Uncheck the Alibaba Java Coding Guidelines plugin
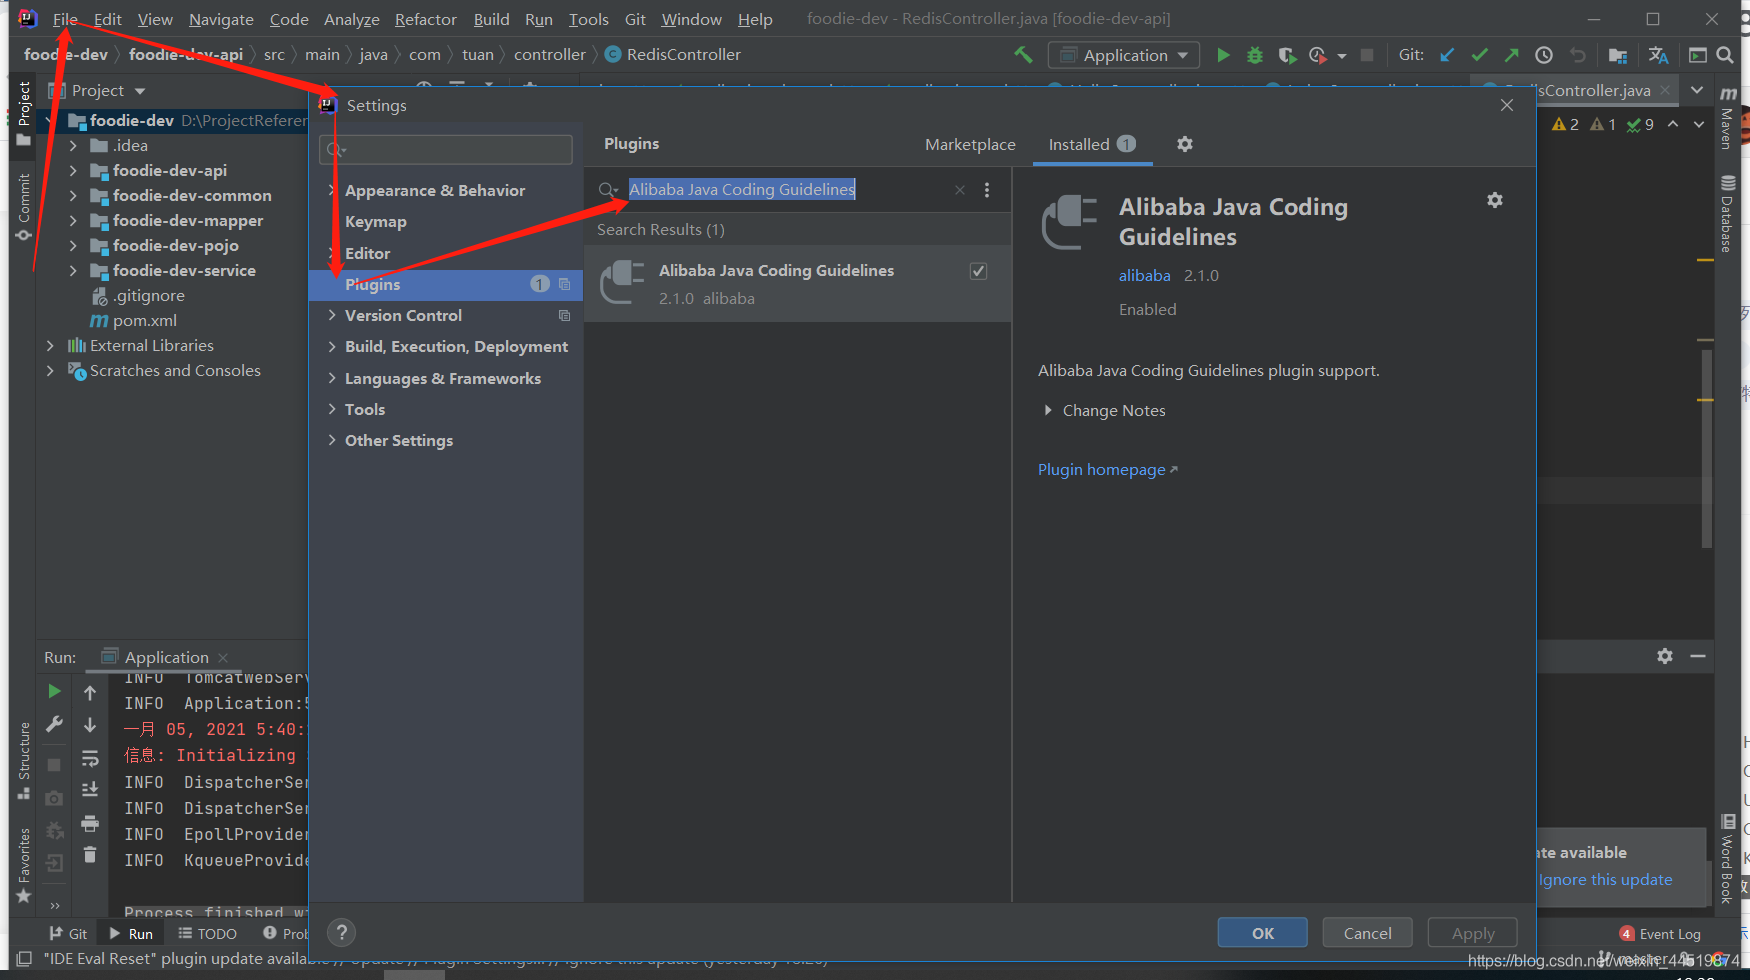The width and height of the screenshot is (1750, 980). [x=978, y=271]
